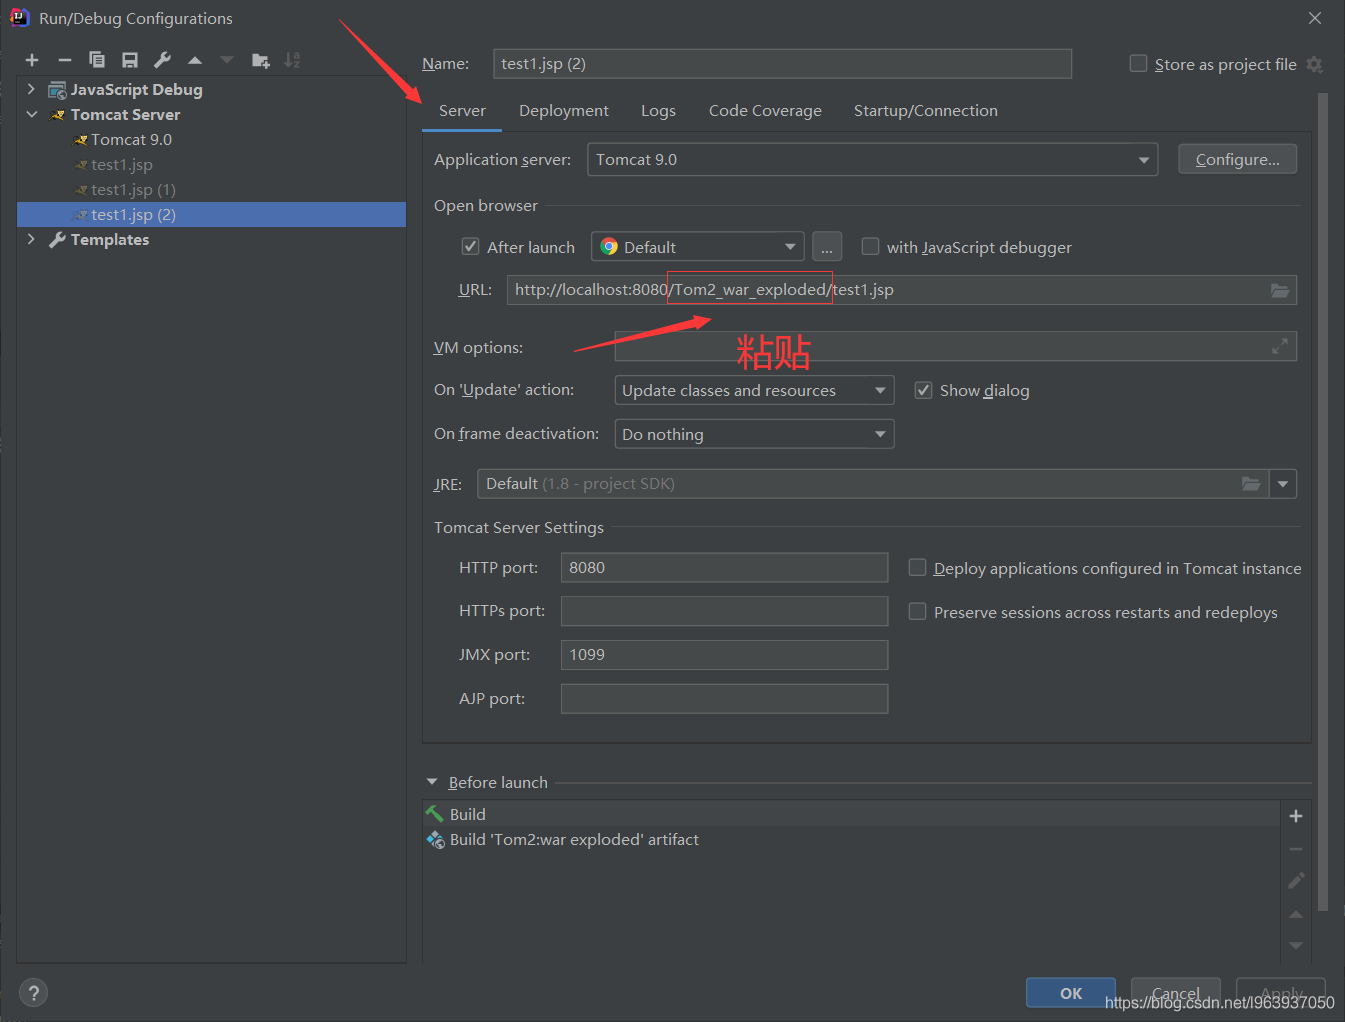
Task: Open the Default browser dropdown
Action: tap(698, 247)
